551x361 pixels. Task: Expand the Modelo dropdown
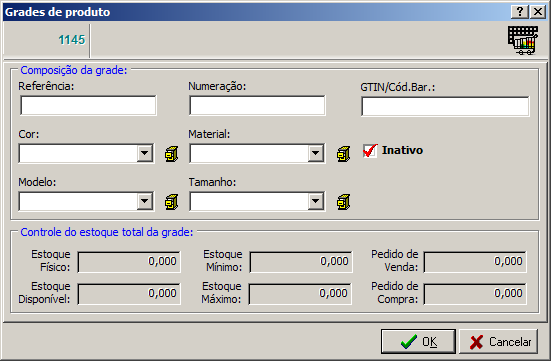(144, 201)
